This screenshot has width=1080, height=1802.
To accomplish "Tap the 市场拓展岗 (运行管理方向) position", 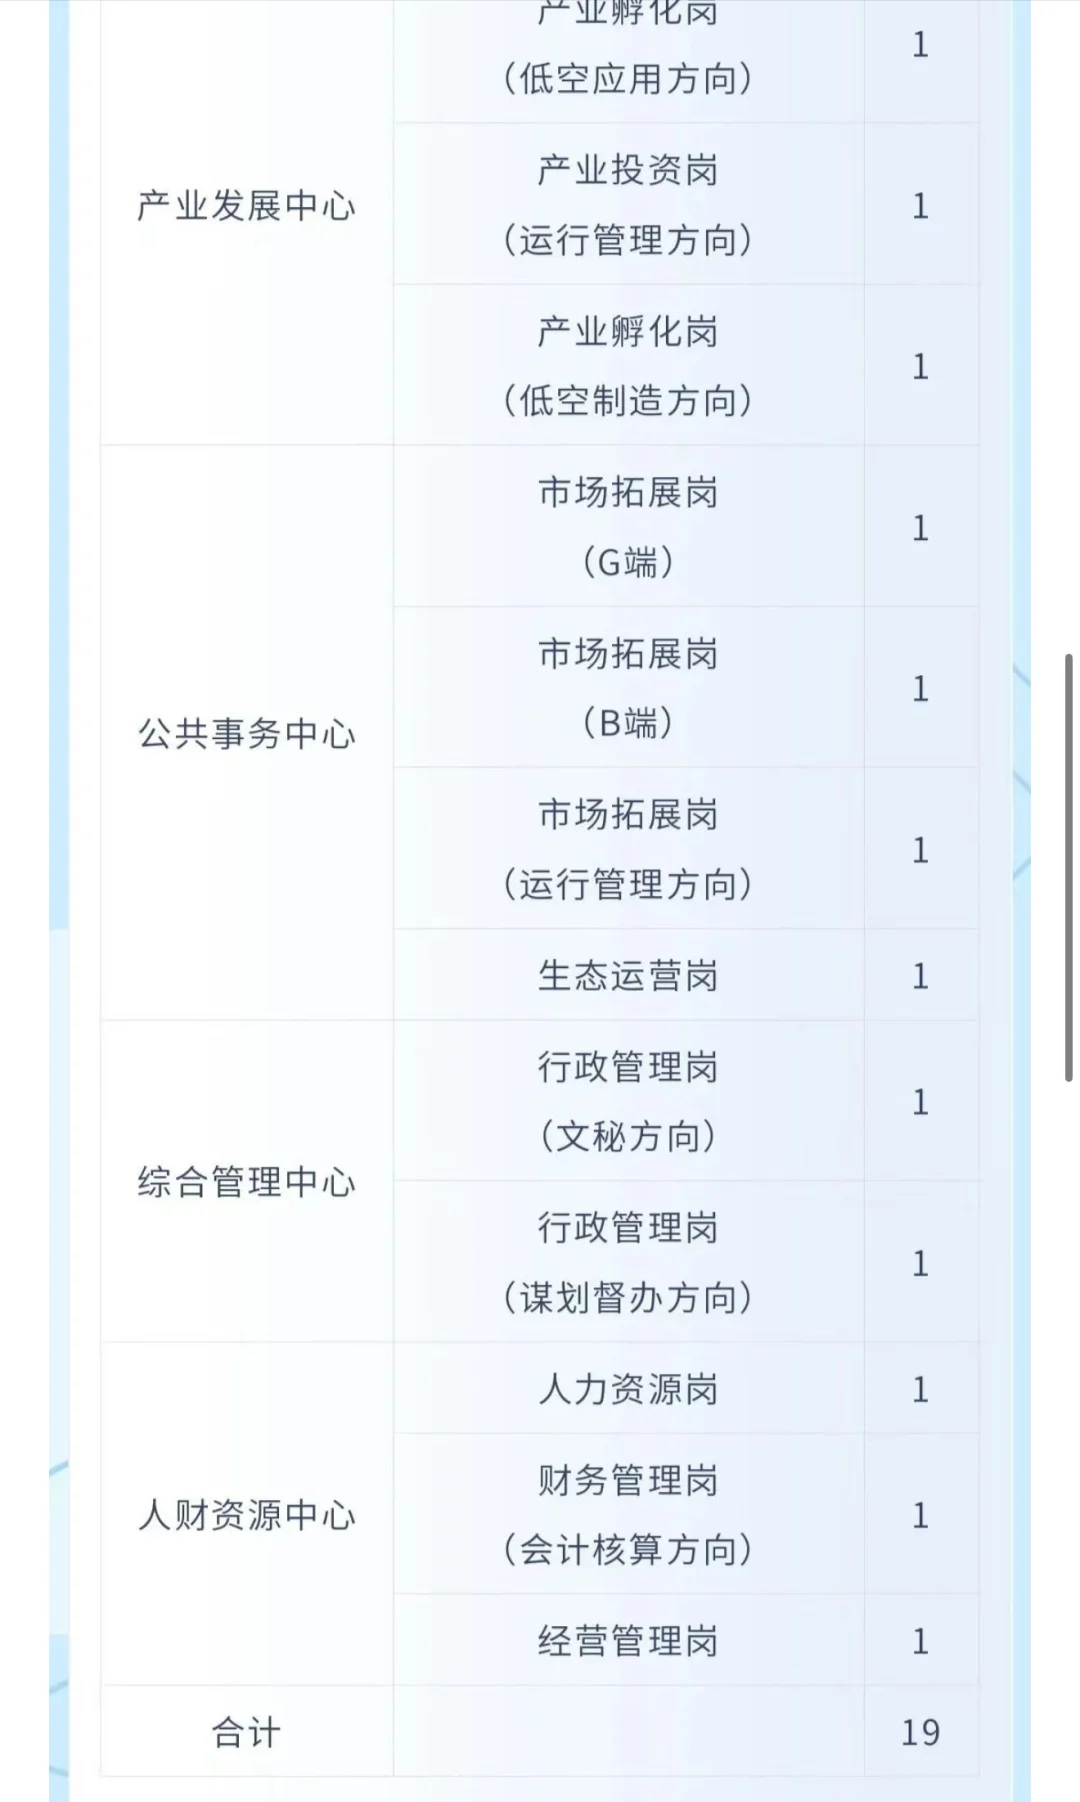I will (x=629, y=849).
